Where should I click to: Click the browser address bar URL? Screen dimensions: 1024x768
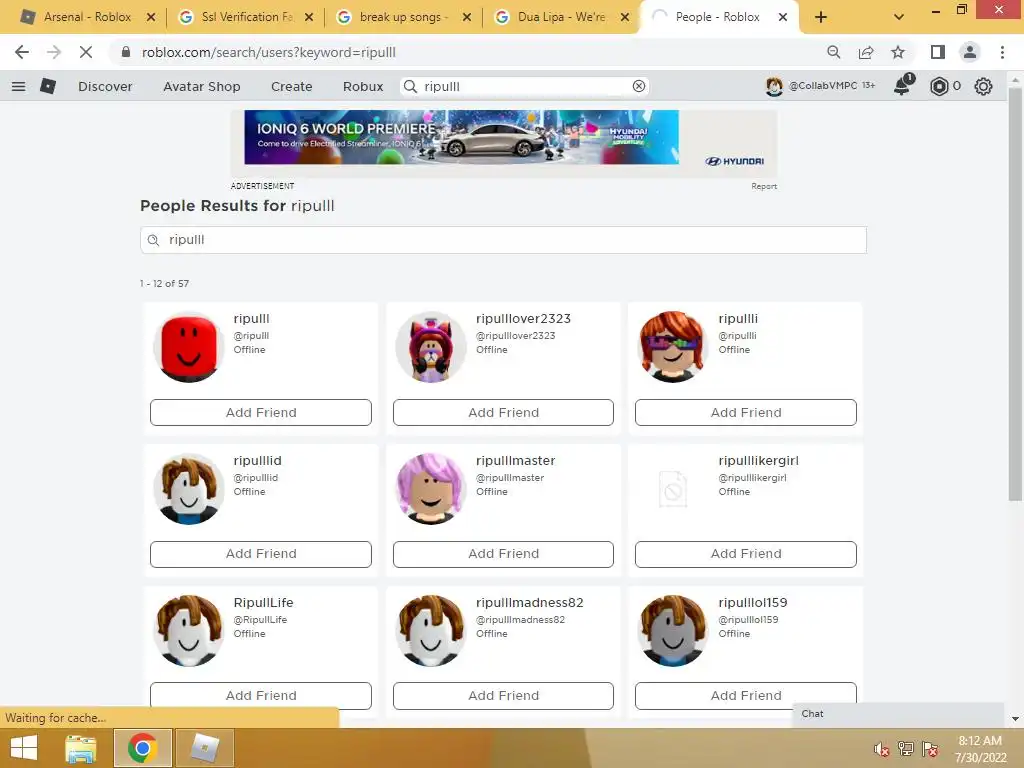268,52
